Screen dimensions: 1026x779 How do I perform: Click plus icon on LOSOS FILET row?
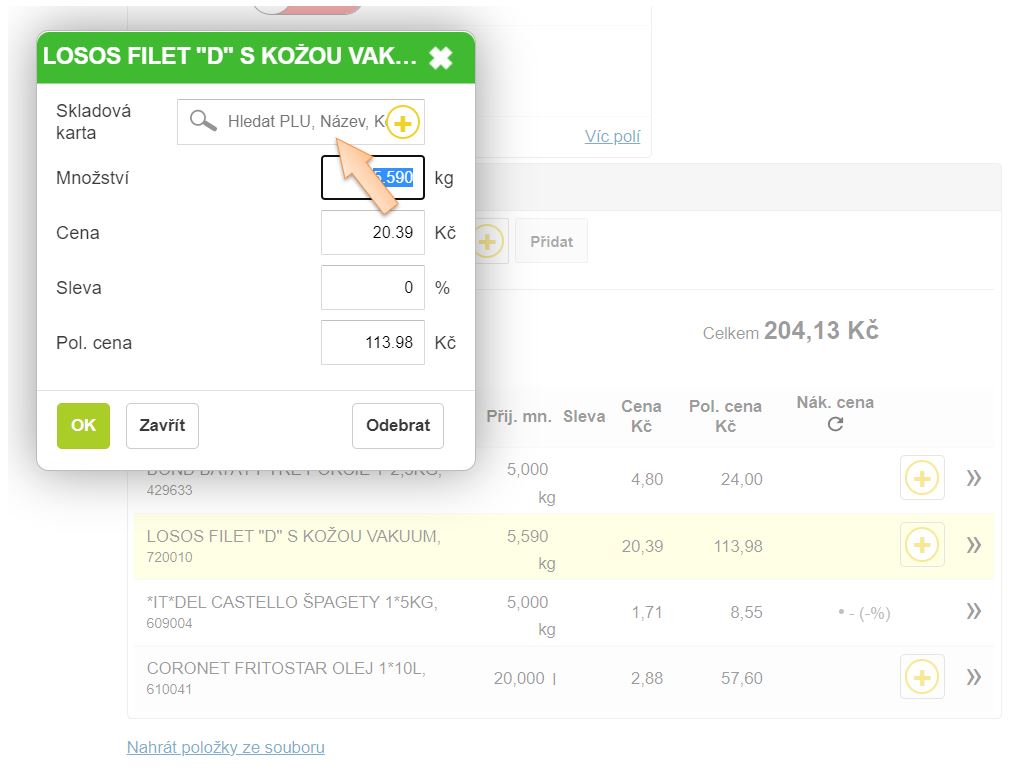tap(921, 546)
